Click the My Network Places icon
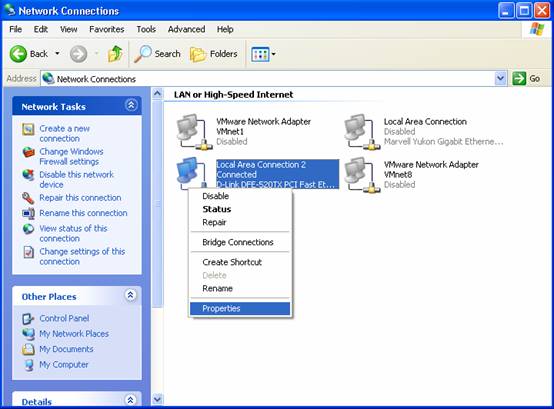 click(x=28, y=334)
